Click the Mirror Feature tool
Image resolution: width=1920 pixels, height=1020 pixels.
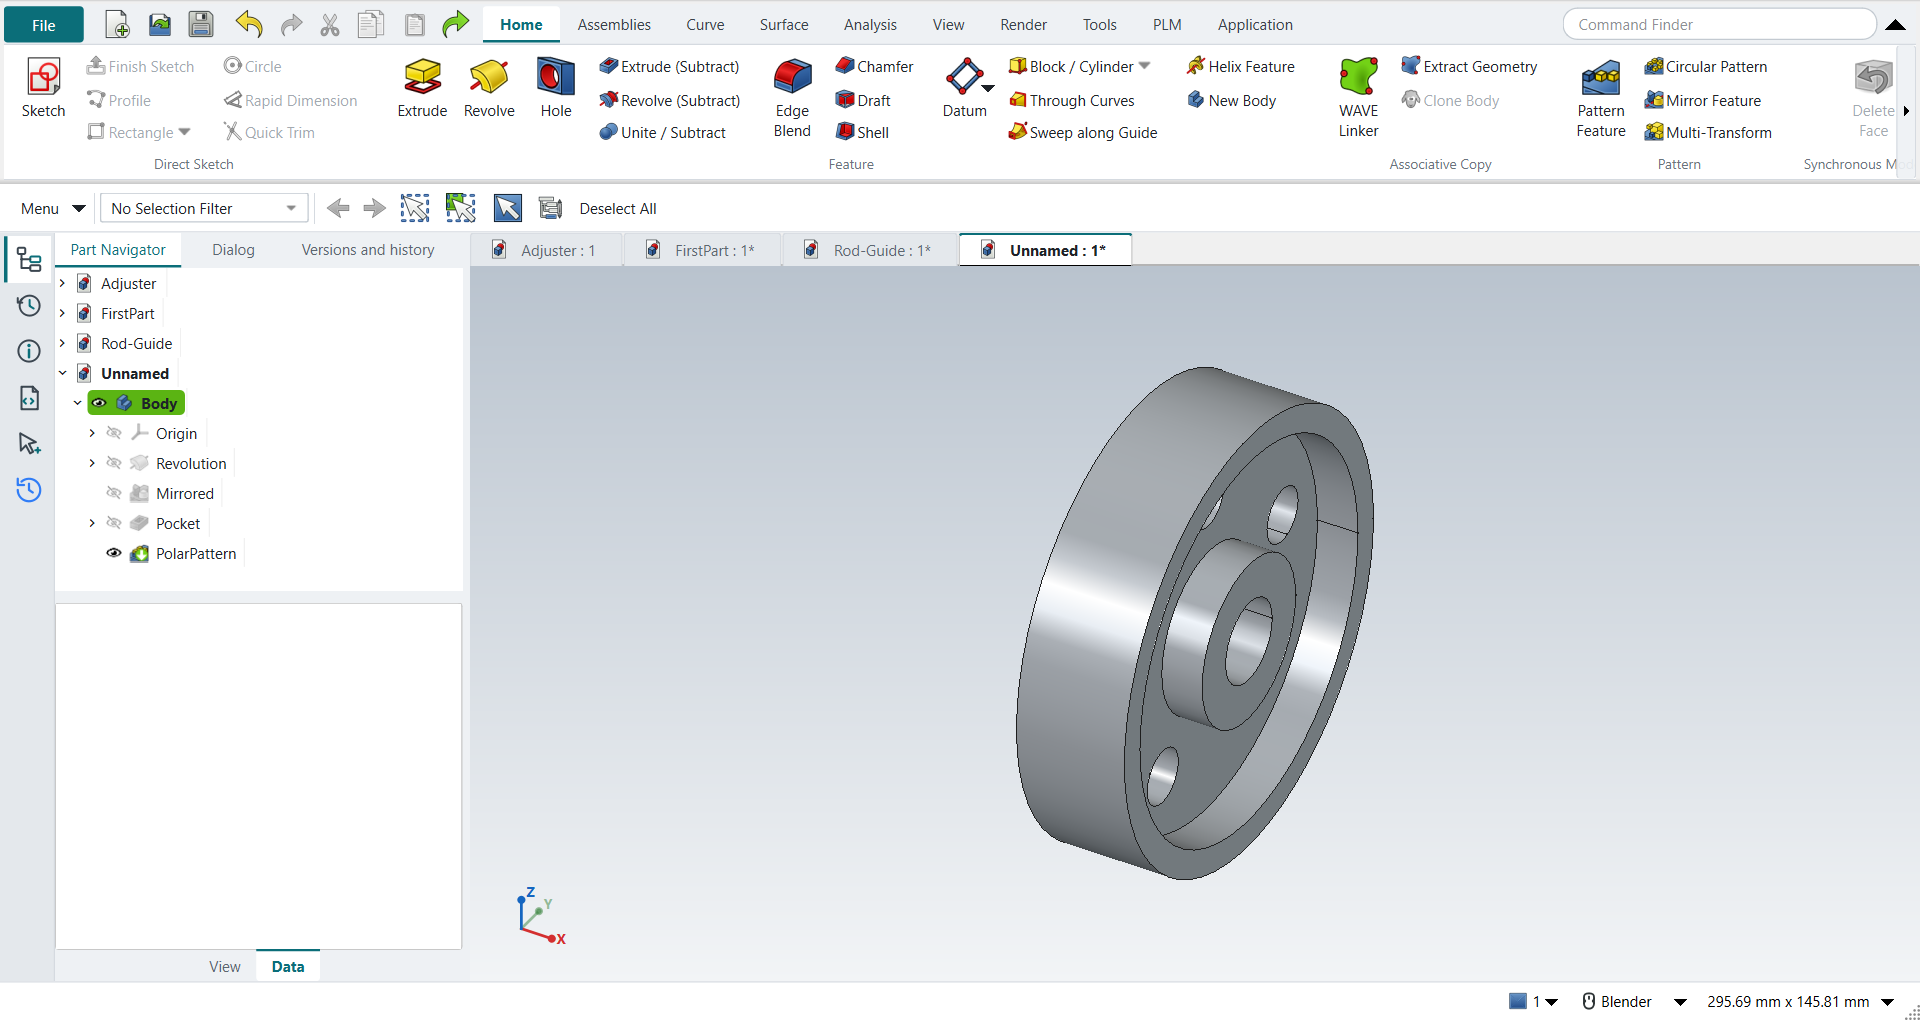1703,100
